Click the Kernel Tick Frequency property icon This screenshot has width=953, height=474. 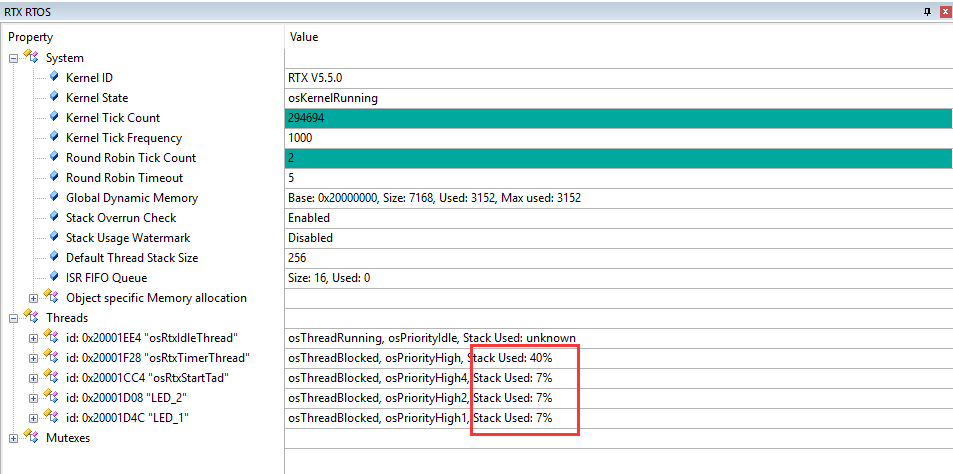(54, 137)
